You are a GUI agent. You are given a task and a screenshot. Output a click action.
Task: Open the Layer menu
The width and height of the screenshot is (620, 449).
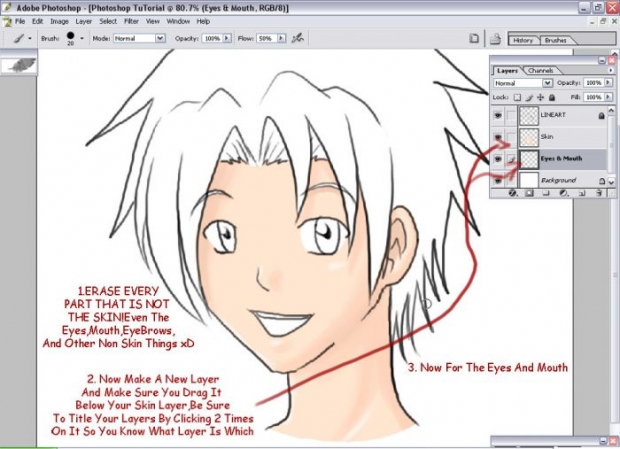[83, 21]
